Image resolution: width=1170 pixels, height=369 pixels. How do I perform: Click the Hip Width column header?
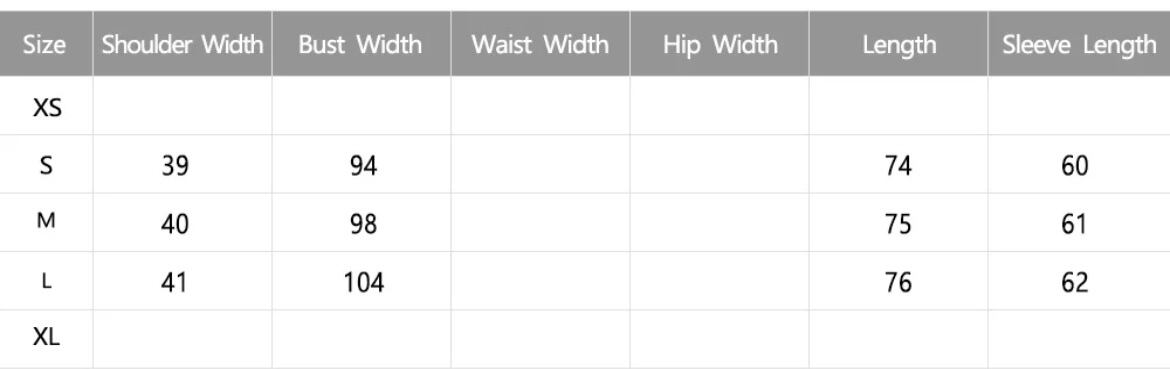point(719,45)
